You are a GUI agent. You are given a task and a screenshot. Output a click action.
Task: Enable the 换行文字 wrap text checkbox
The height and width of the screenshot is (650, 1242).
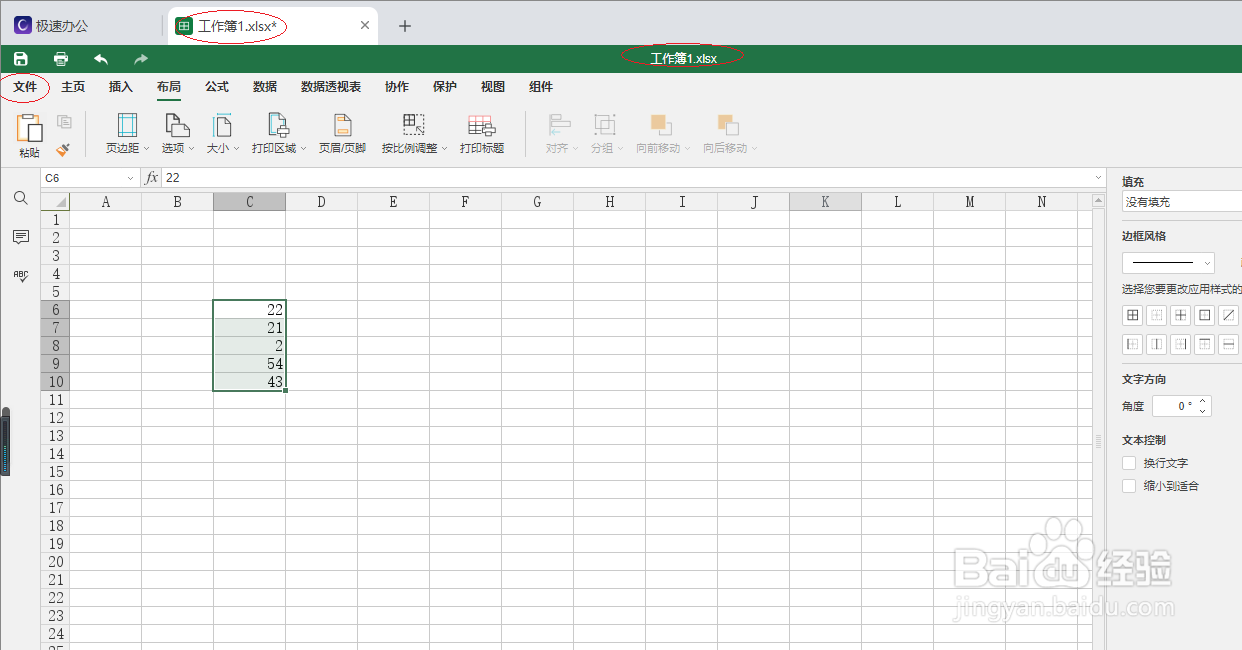coord(1129,463)
